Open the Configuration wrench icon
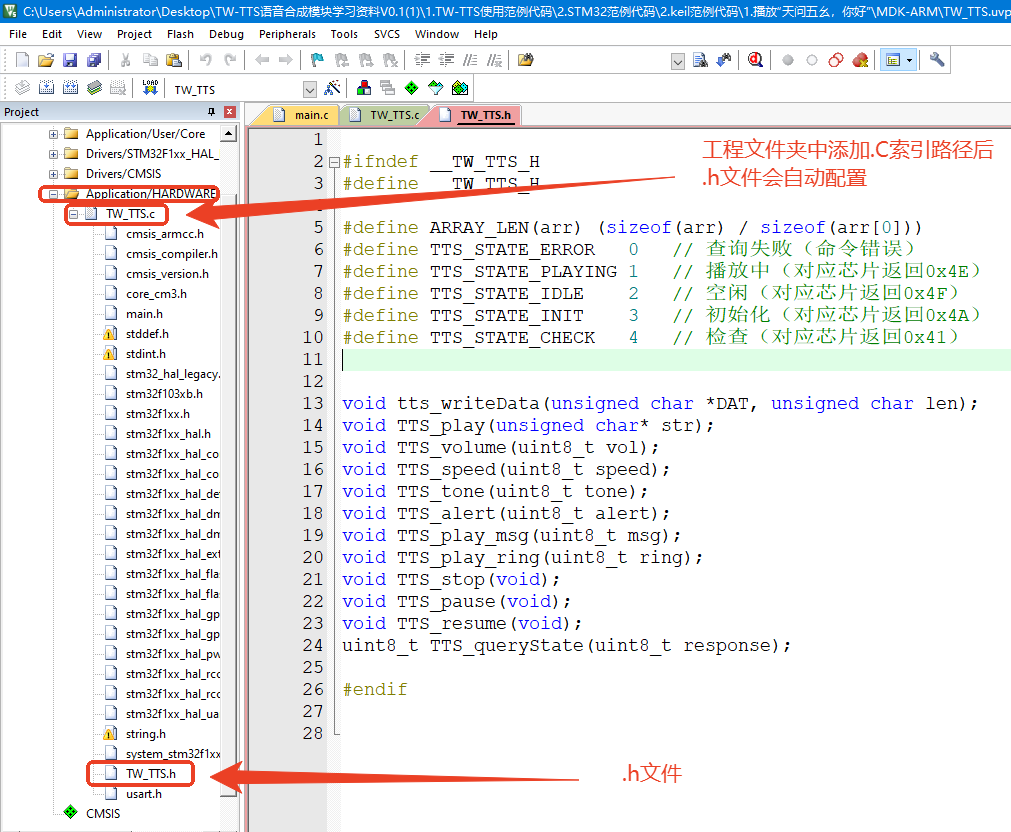The image size is (1011, 832). click(937, 60)
